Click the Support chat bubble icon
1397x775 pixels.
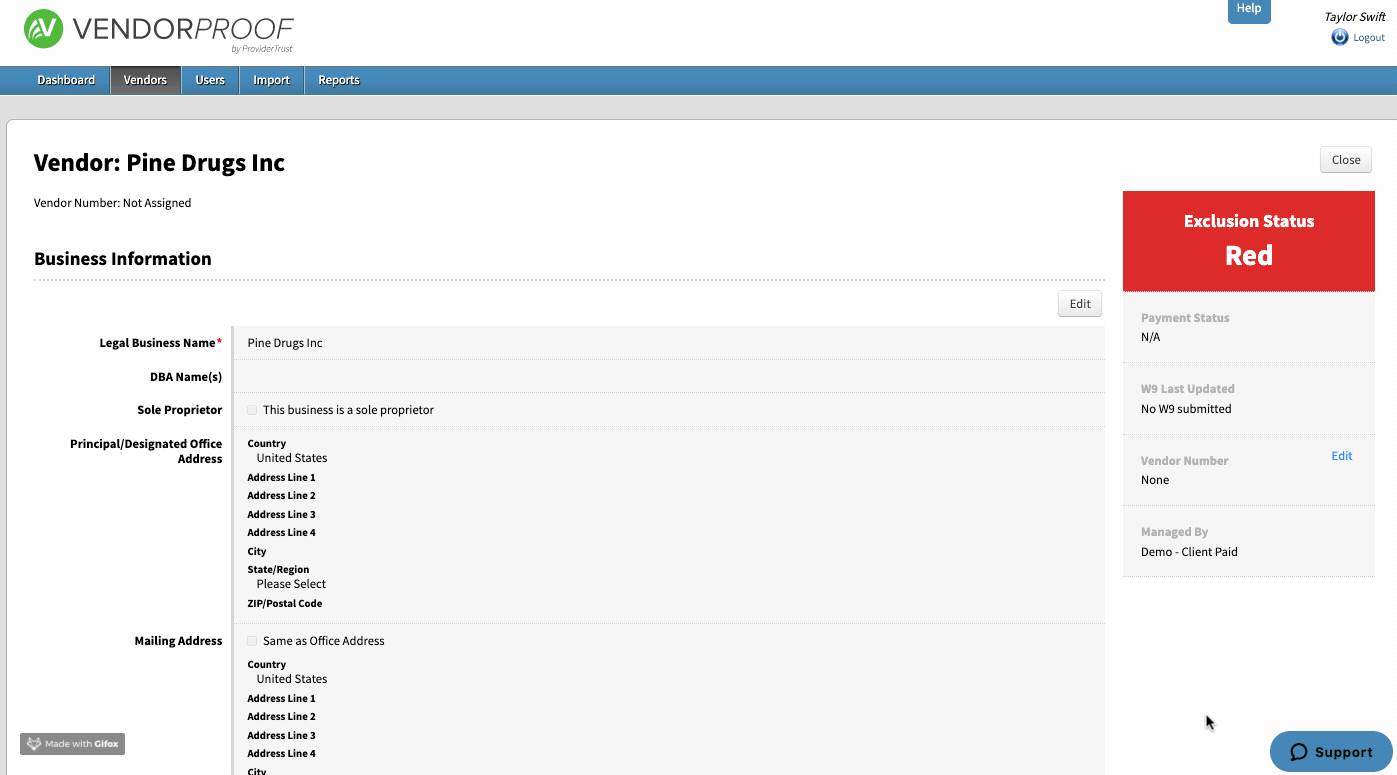(x=1299, y=752)
